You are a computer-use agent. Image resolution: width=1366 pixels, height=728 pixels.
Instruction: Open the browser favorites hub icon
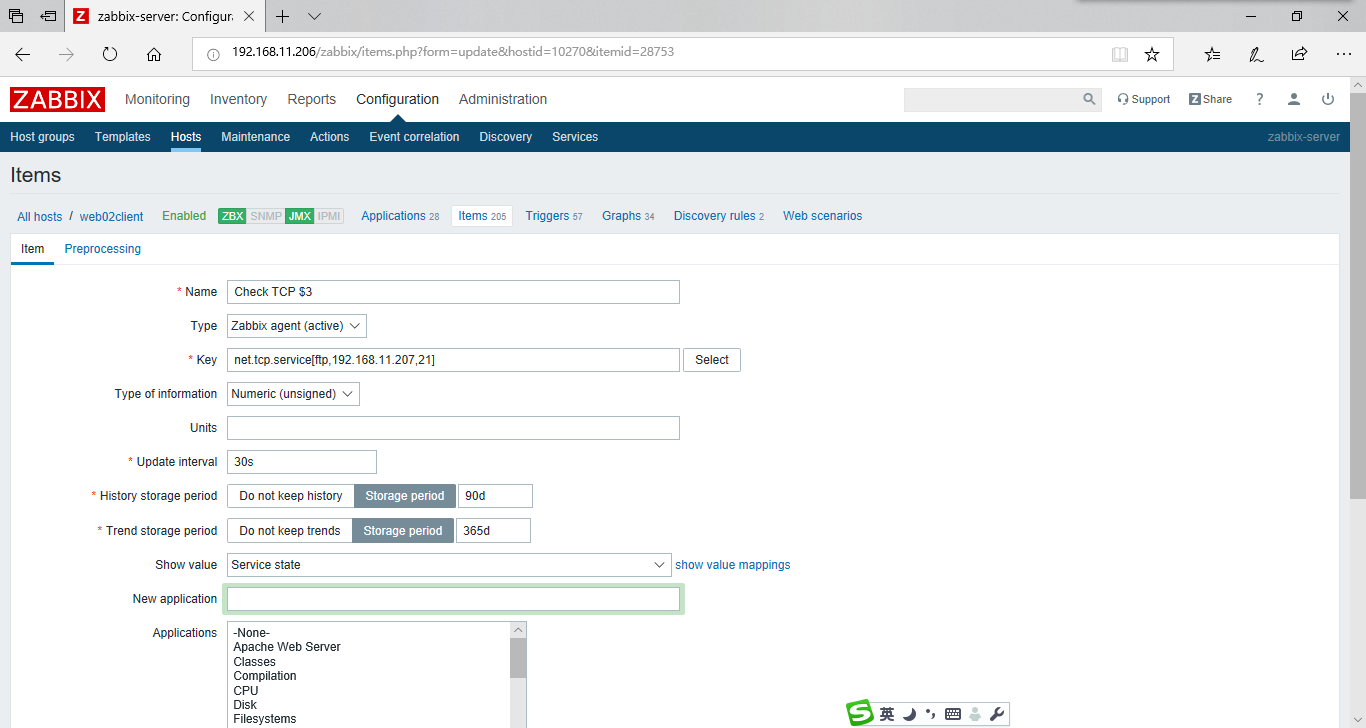pos(1212,54)
